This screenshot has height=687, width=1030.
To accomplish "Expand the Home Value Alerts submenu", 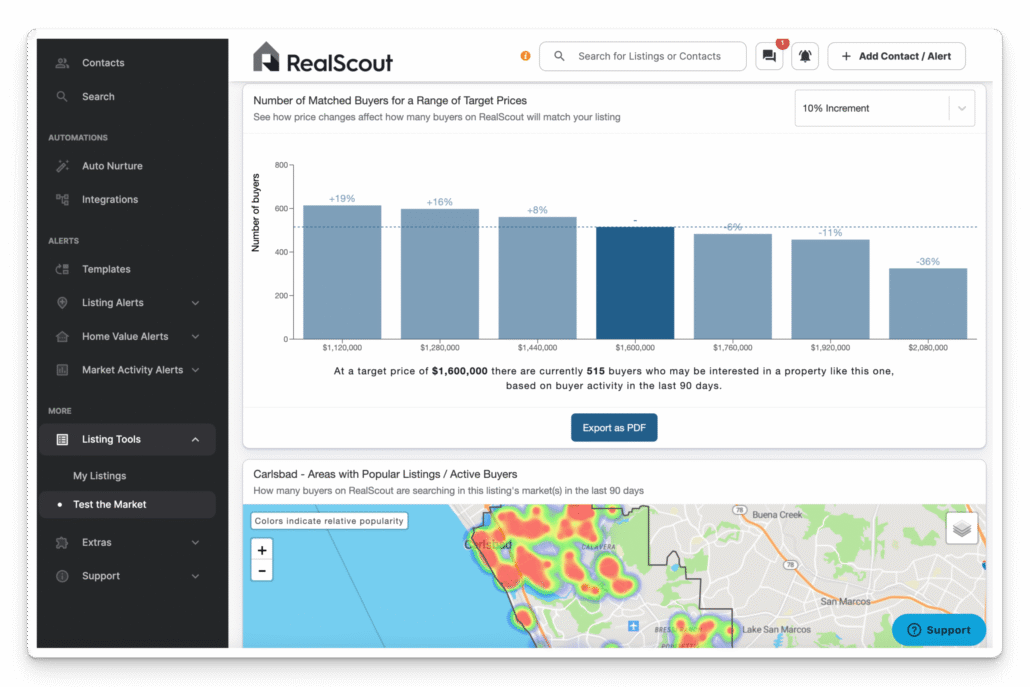I will click(x=195, y=337).
